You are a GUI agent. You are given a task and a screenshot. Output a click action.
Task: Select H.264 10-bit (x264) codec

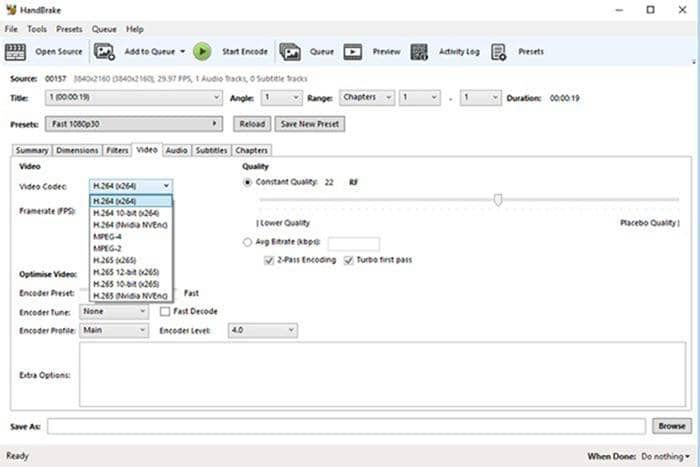(x=131, y=213)
